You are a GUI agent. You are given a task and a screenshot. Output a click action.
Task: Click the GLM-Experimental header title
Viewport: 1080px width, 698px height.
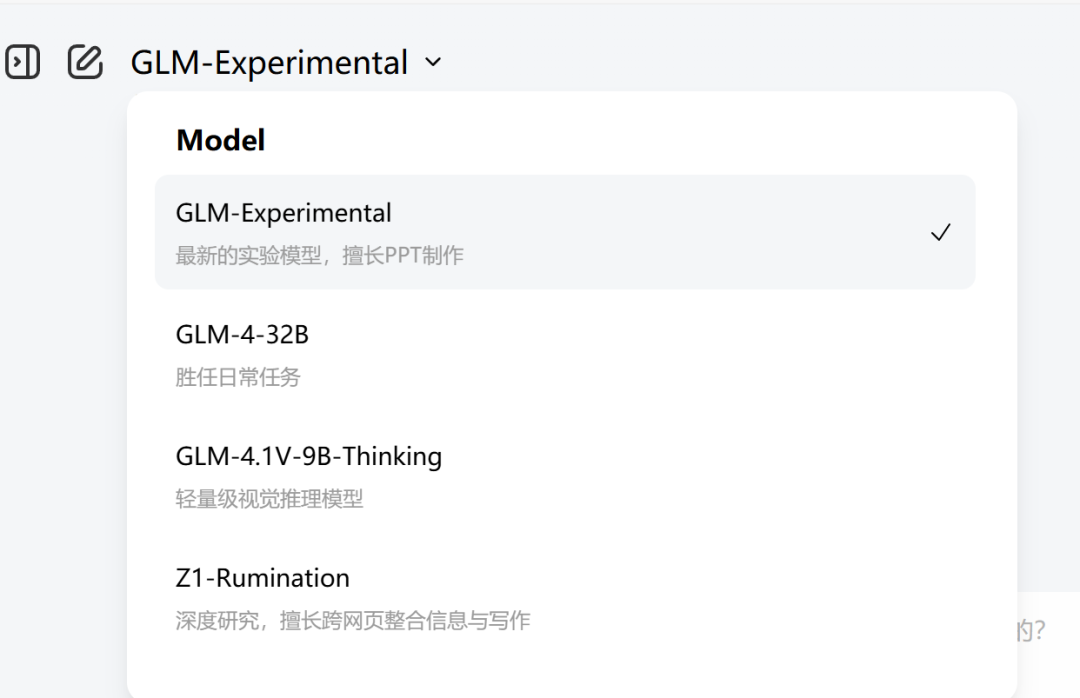pos(268,62)
